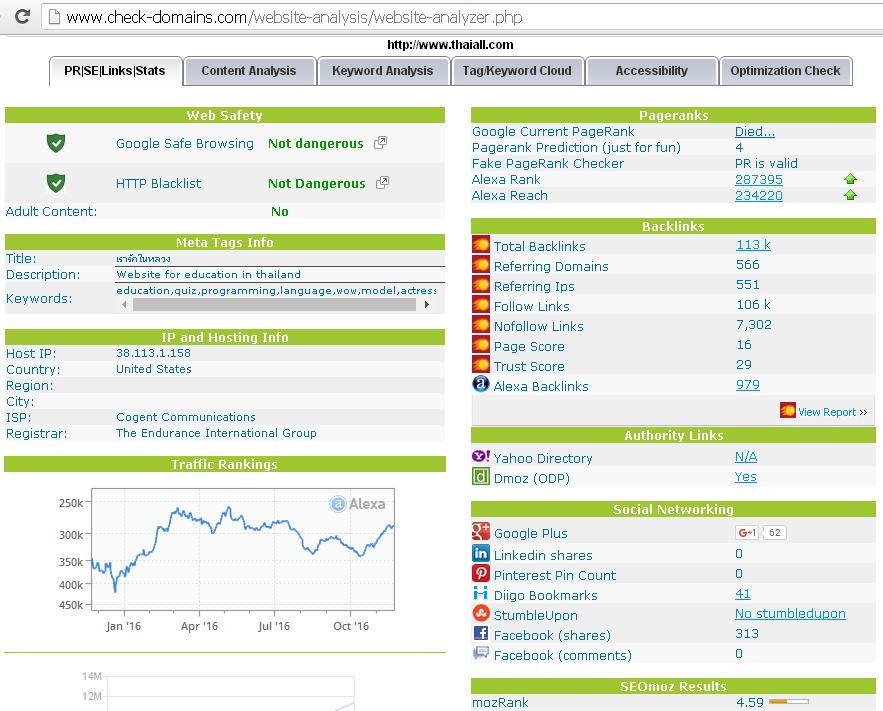Open the Accessibility tab
Viewport: 883px width, 711px height.
pos(651,71)
